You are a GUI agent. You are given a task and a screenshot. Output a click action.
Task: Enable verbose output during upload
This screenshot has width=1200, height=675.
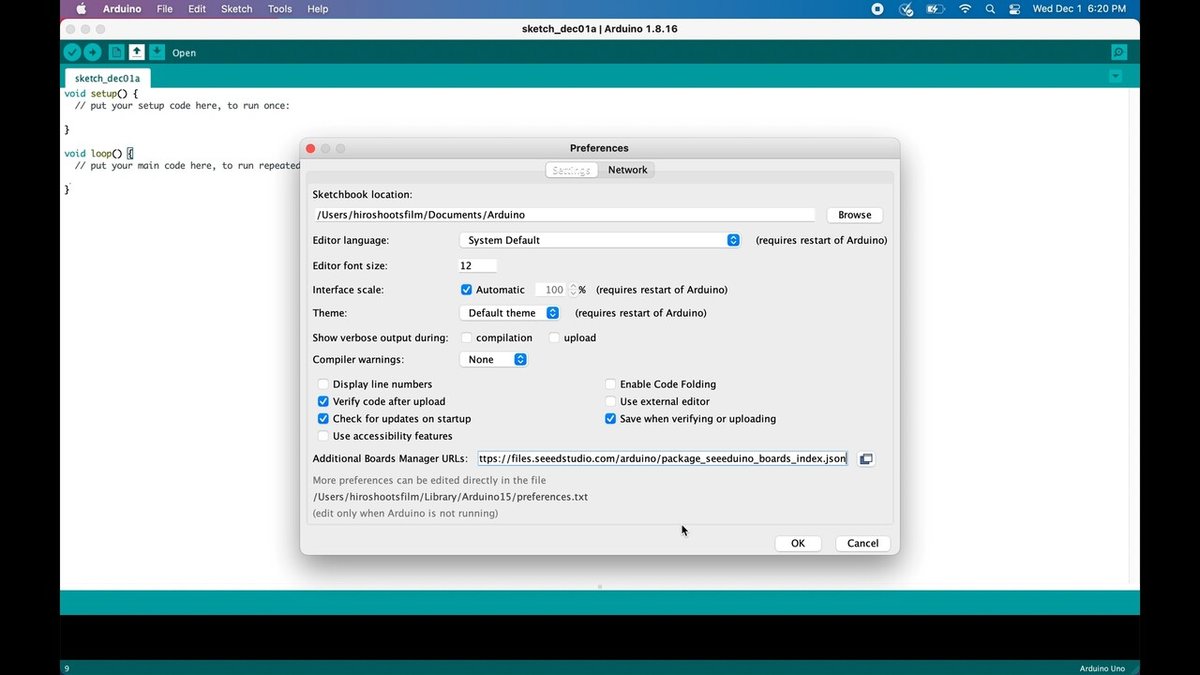pyautogui.click(x=554, y=338)
